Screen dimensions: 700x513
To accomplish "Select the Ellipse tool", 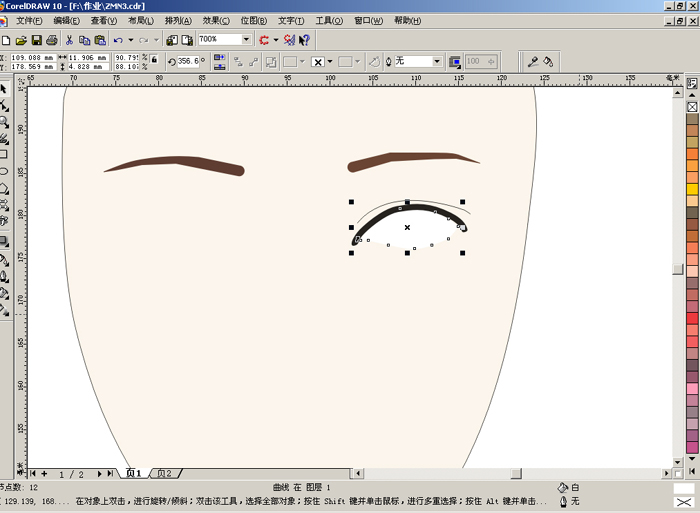I will pyautogui.click(x=4, y=171).
